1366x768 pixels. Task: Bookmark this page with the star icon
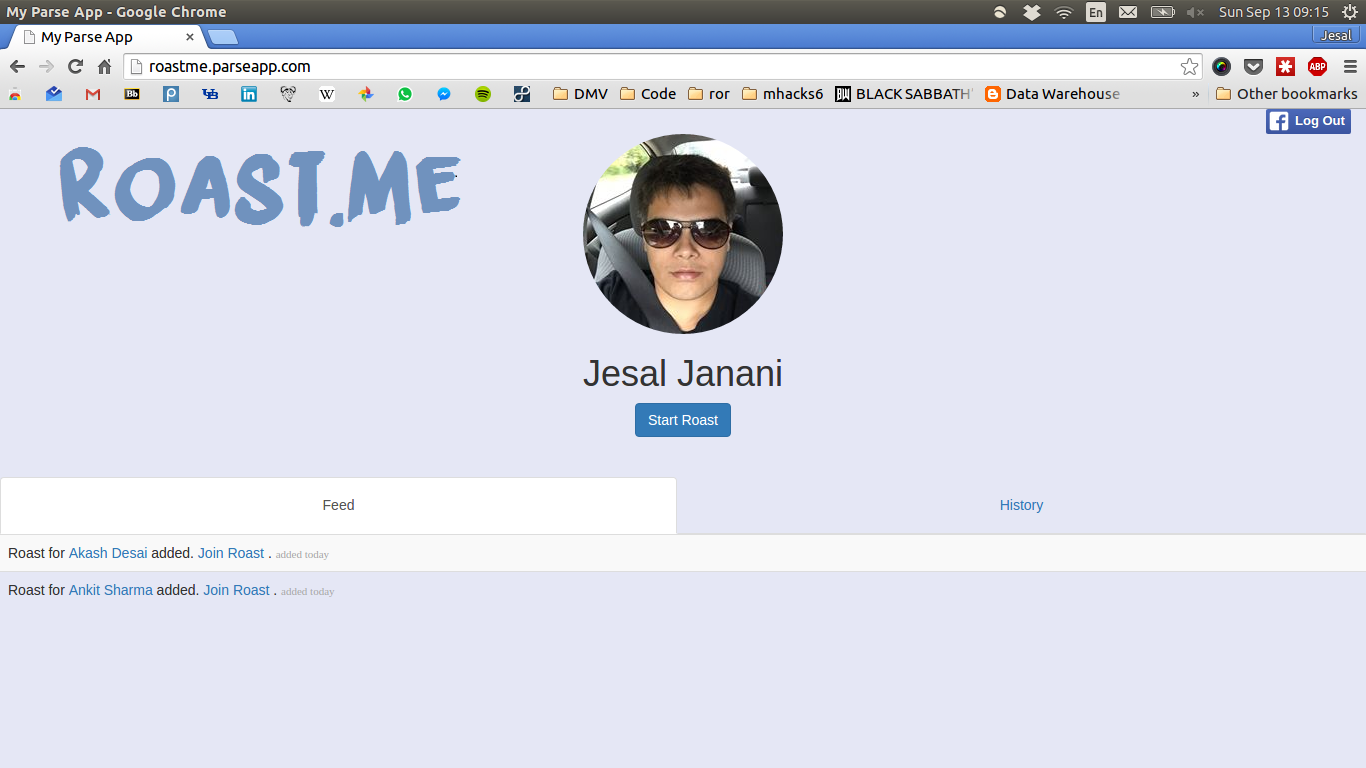pos(1189,67)
